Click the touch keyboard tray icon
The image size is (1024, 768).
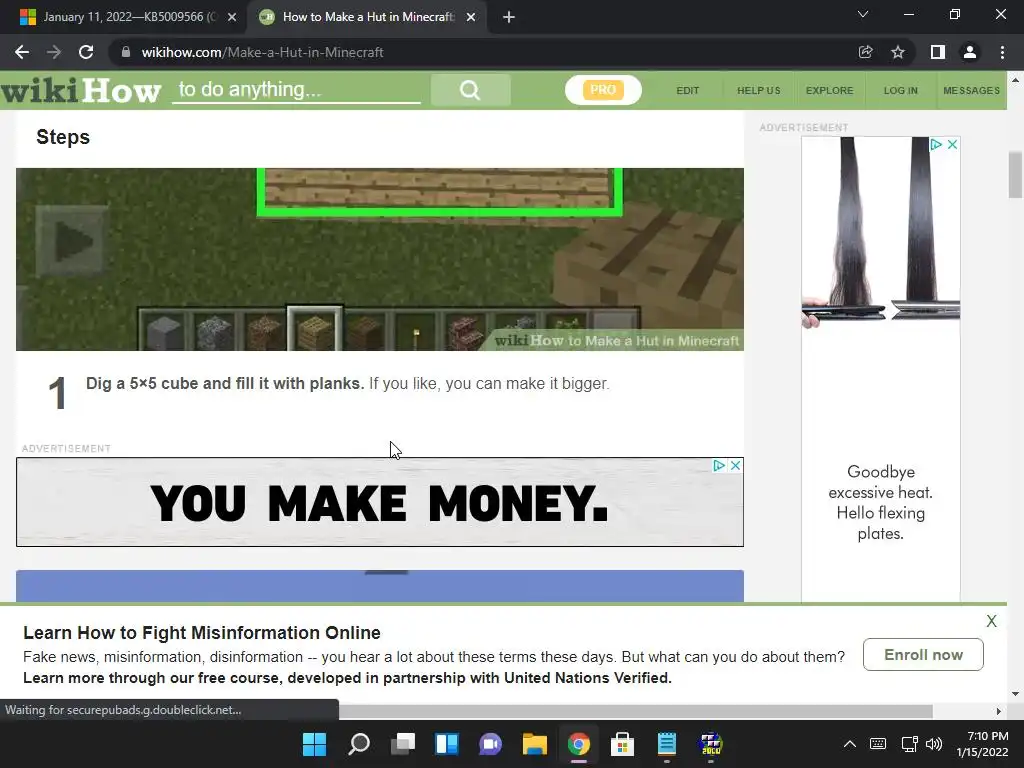click(x=878, y=744)
